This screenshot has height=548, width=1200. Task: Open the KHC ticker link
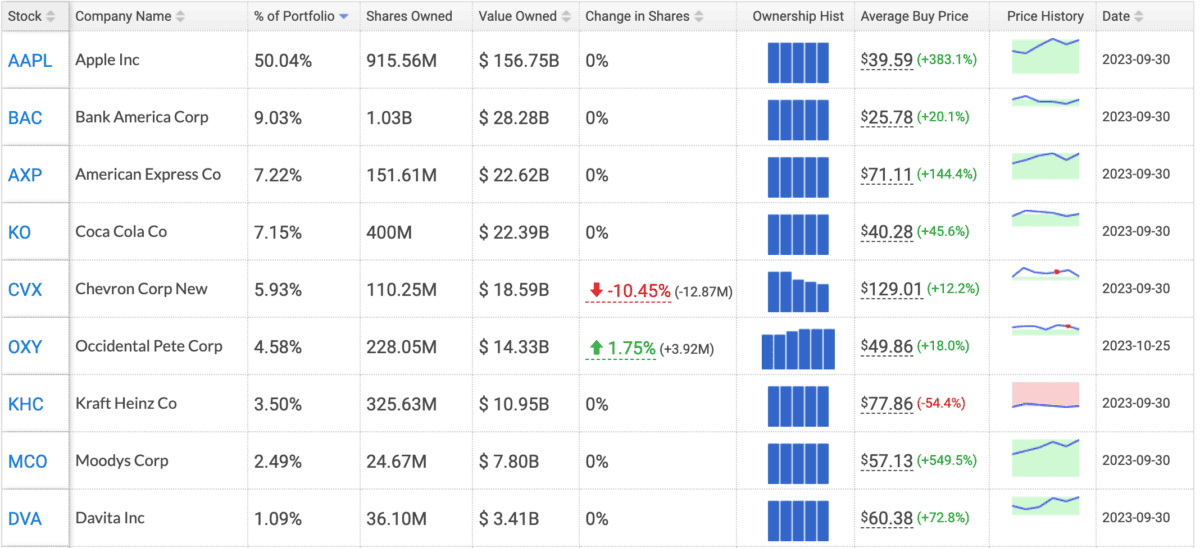point(26,404)
